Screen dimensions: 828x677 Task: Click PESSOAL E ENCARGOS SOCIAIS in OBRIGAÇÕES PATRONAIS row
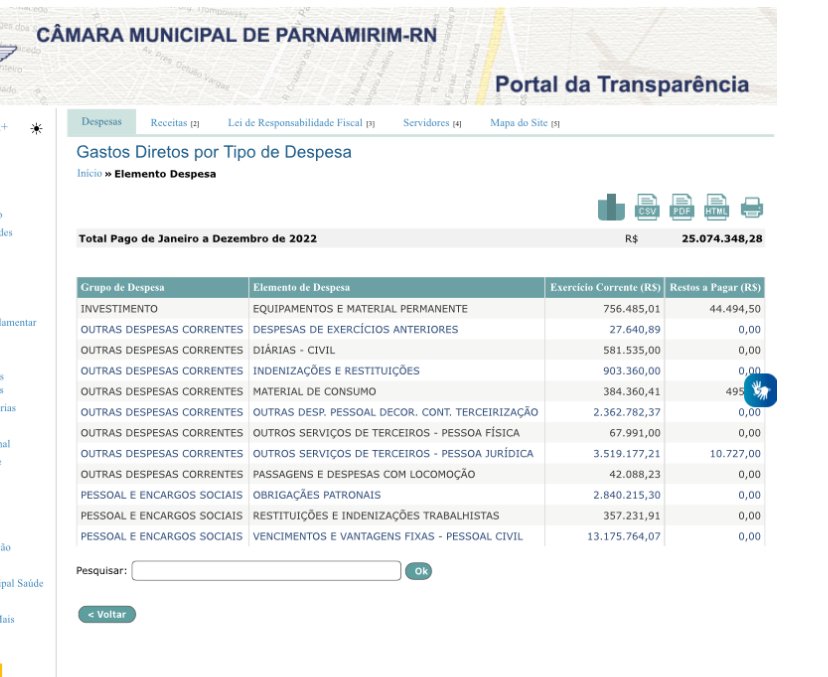[161, 495]
